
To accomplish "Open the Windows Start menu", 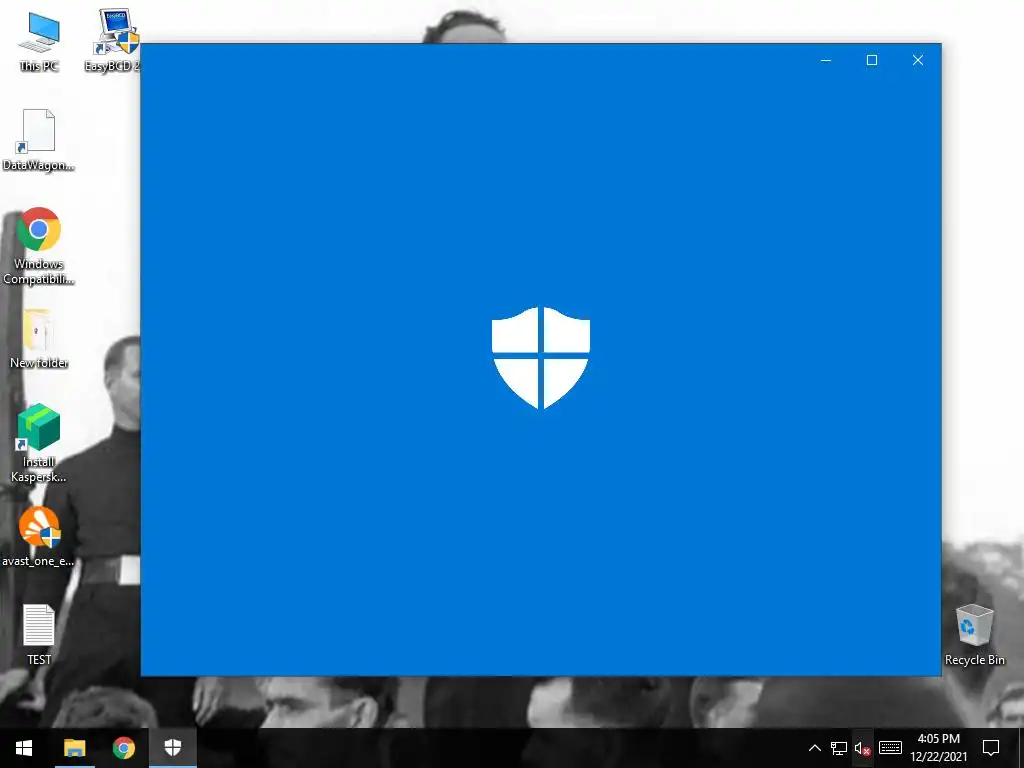I will pyautogui.click(x=24, y=748).
